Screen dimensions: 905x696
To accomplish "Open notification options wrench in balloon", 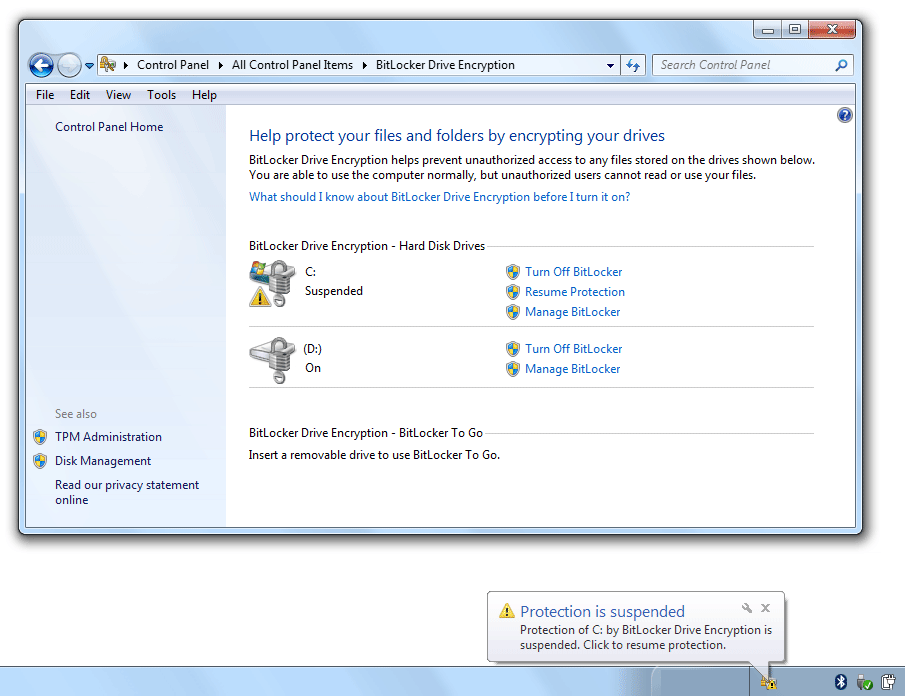I will 747,608.
